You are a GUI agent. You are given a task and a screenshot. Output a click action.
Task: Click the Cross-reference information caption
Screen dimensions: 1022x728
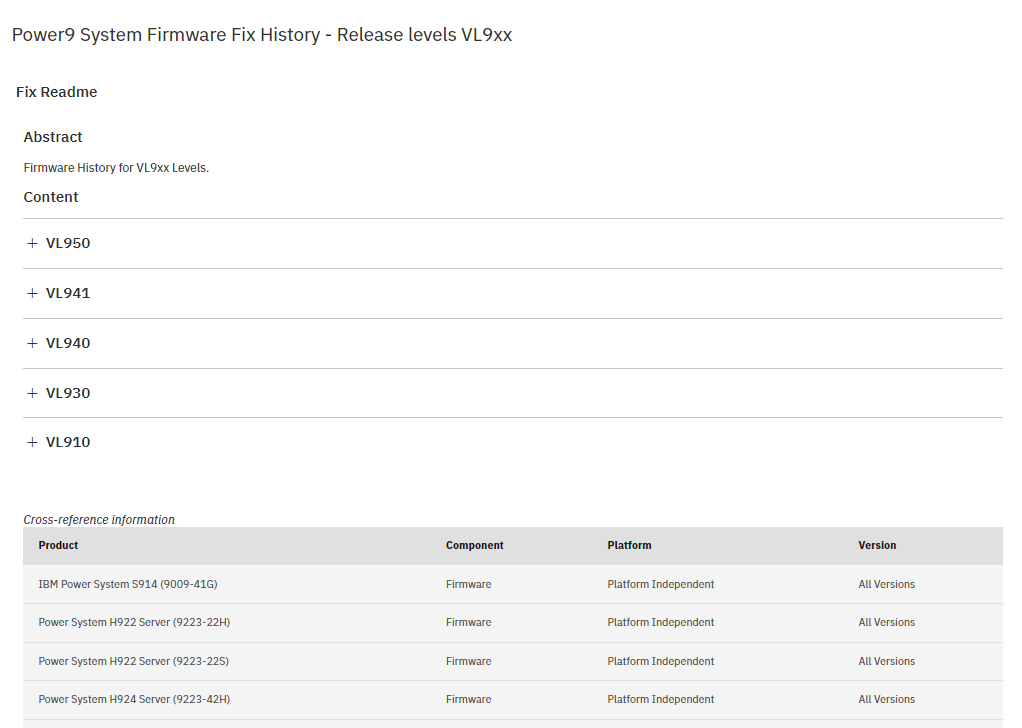point(99,519)
